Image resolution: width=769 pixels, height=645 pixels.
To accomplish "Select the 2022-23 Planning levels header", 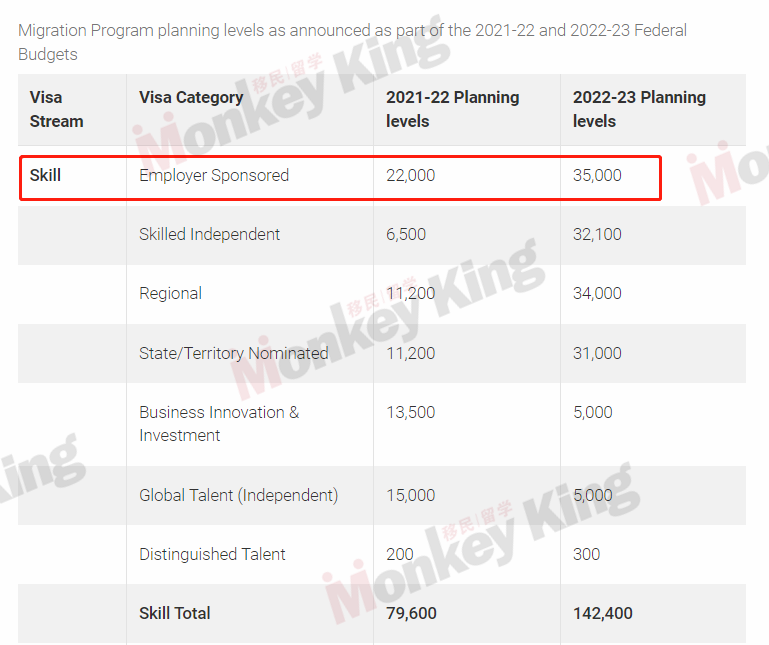I will click(x=639, y=109).
